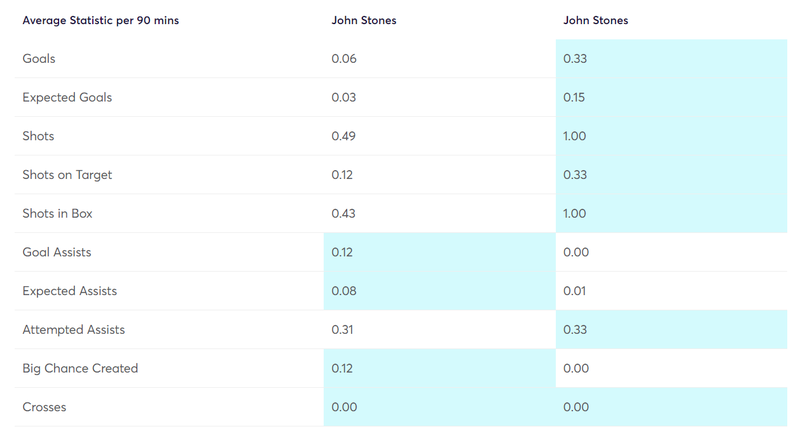Click Crosses 0.00 under the first John Stones column
Viewport: 800px width, 436px height.
(x=344, y=407)
